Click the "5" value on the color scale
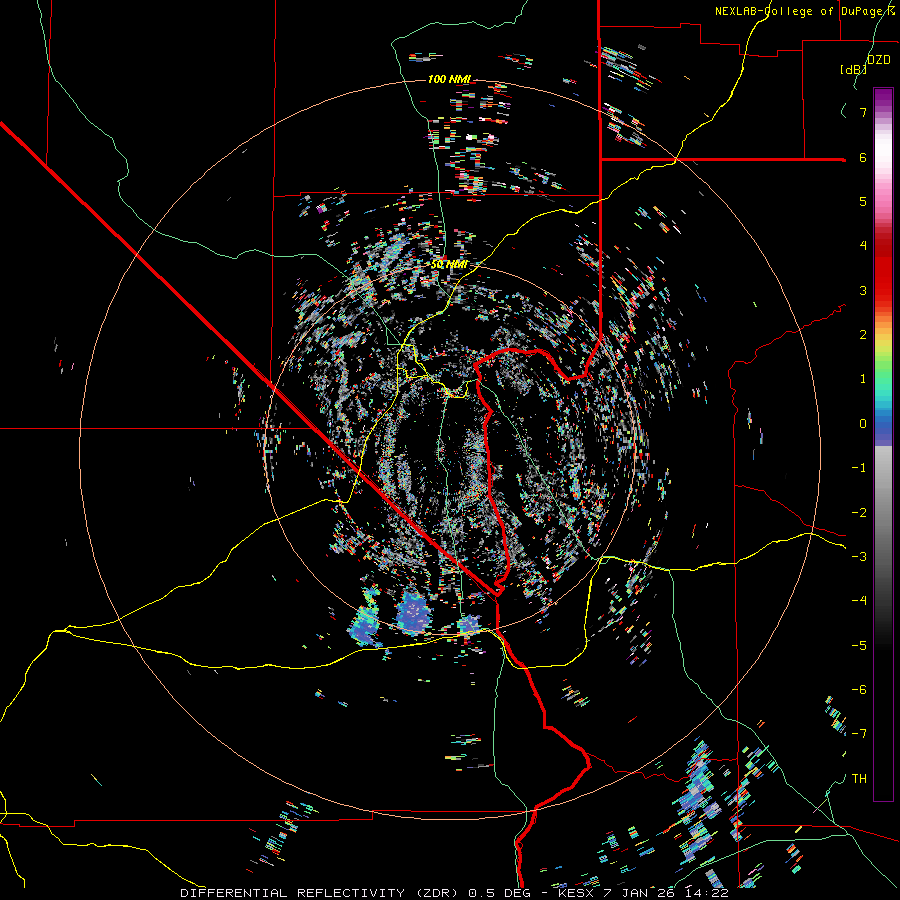900x900 pixels. [863, 201]
